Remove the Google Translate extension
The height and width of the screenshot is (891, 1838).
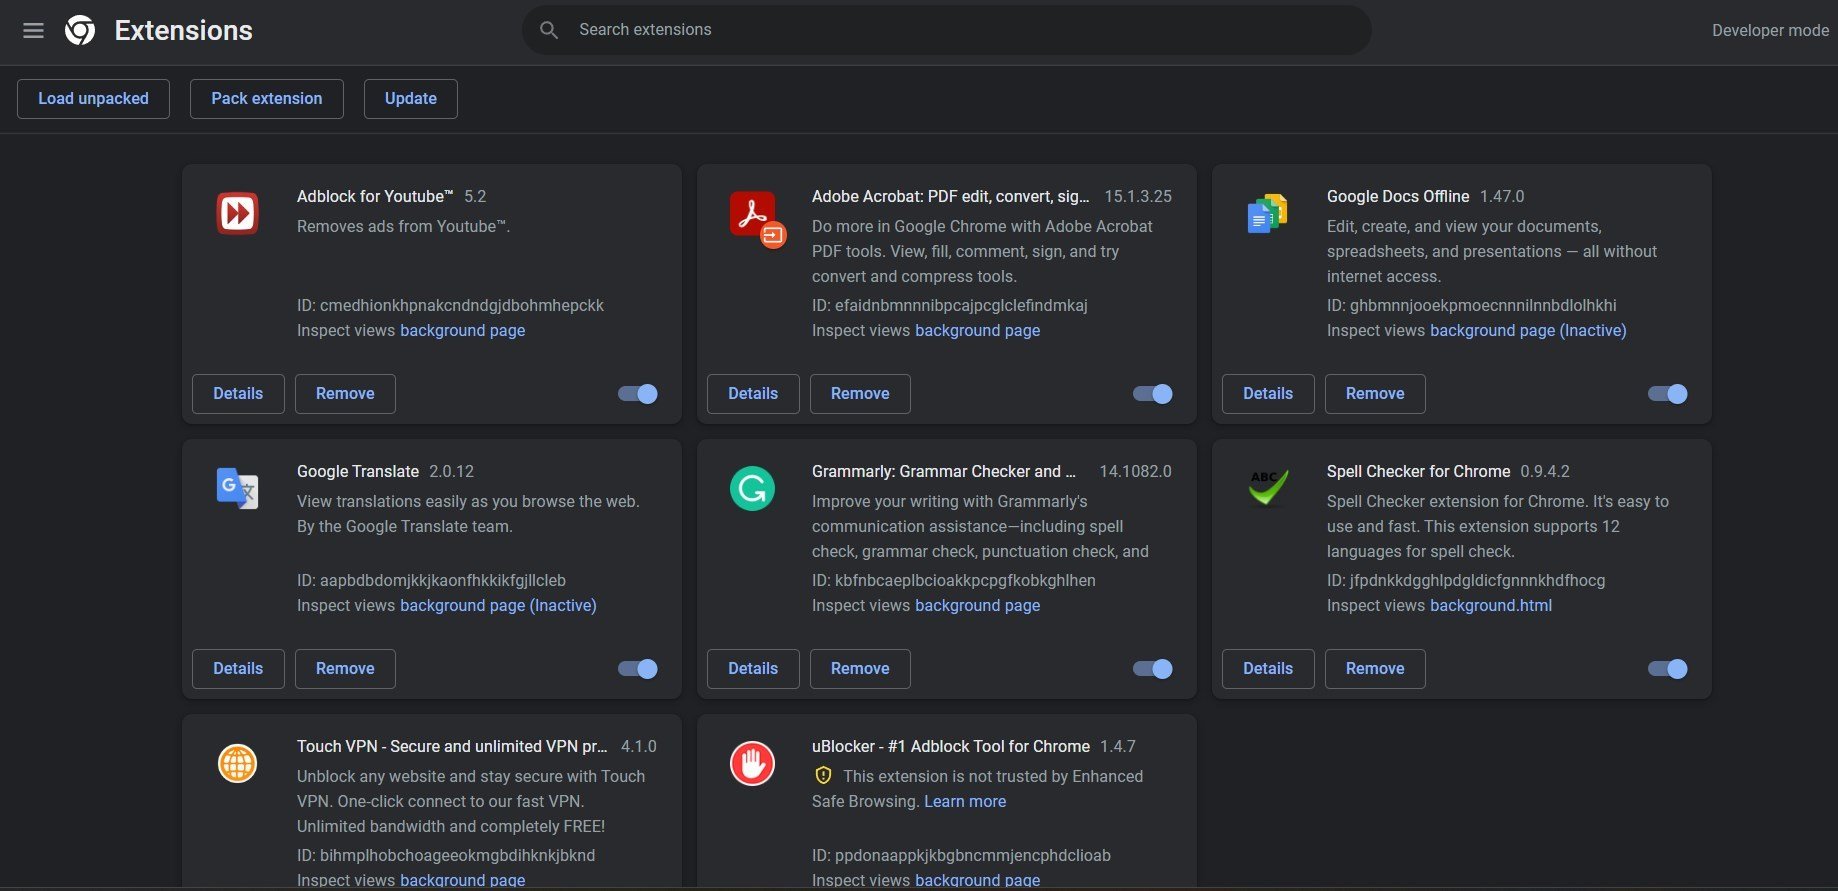pos(345,669)
